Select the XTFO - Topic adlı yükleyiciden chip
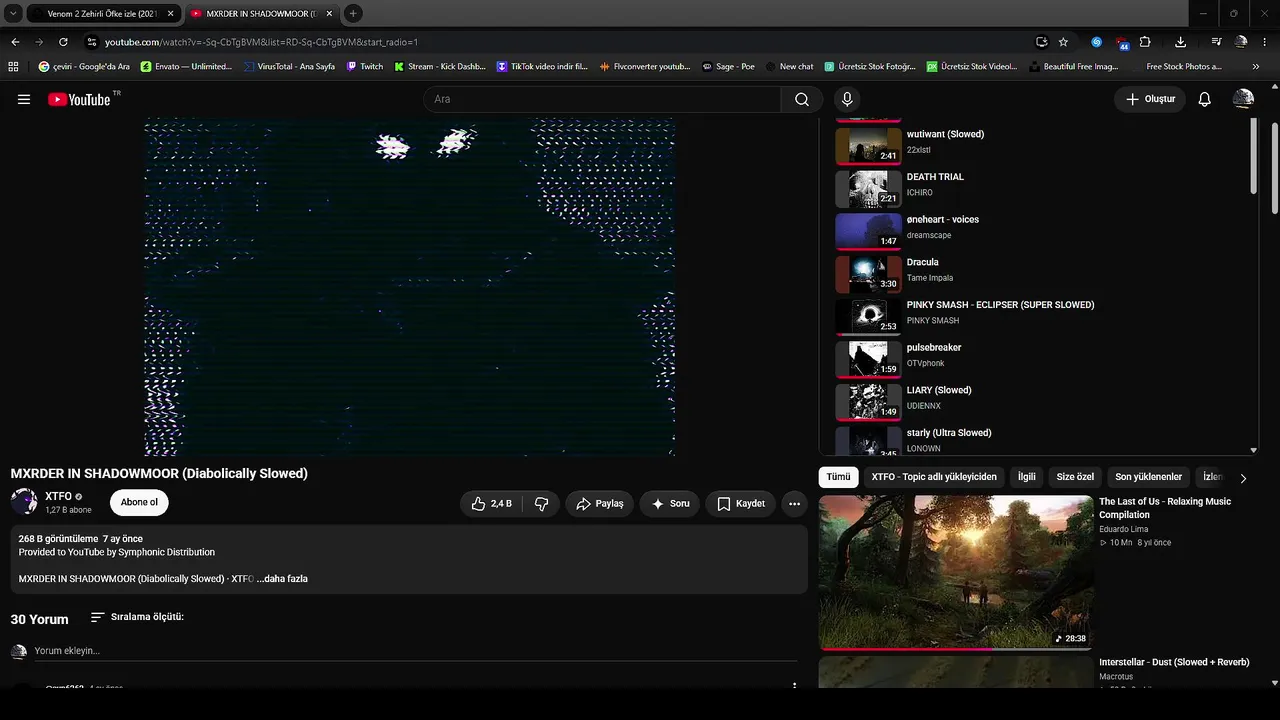The image size is (1280, 720). pos(934,477)
